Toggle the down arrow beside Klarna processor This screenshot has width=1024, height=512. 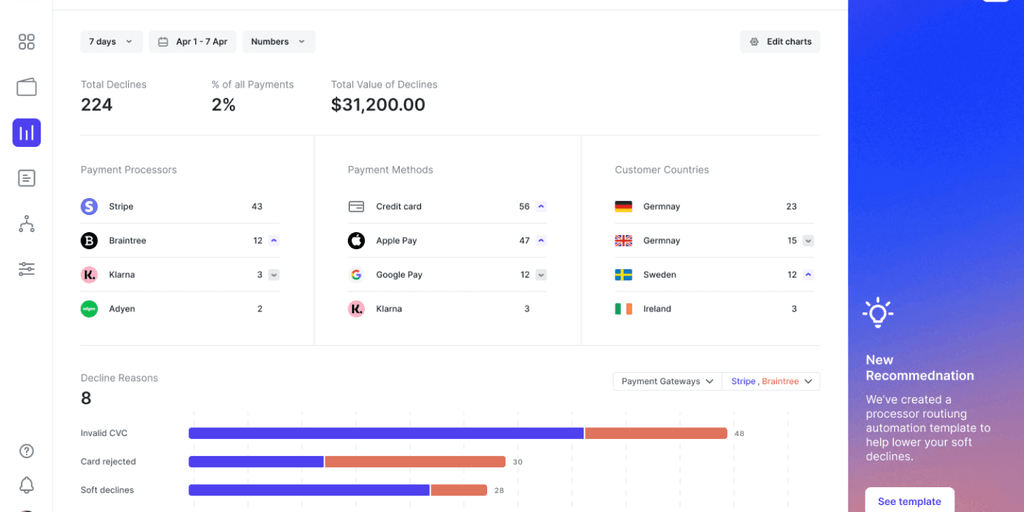(274, 275)
